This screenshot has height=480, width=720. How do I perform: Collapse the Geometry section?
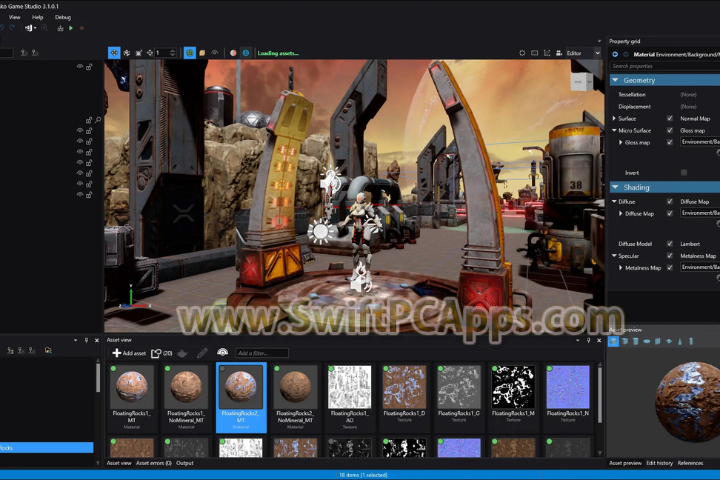pyautogui.click(x=615, y=80)
